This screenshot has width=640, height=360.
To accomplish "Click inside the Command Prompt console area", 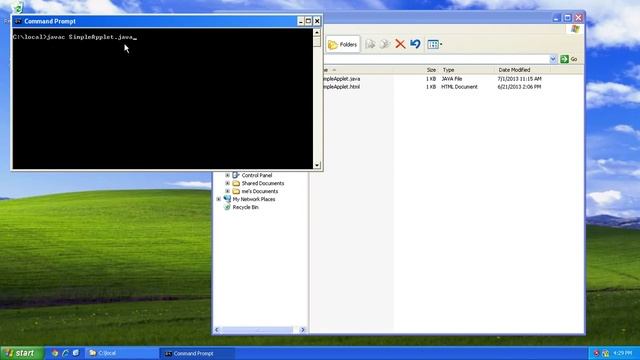I will pos(163,98).
